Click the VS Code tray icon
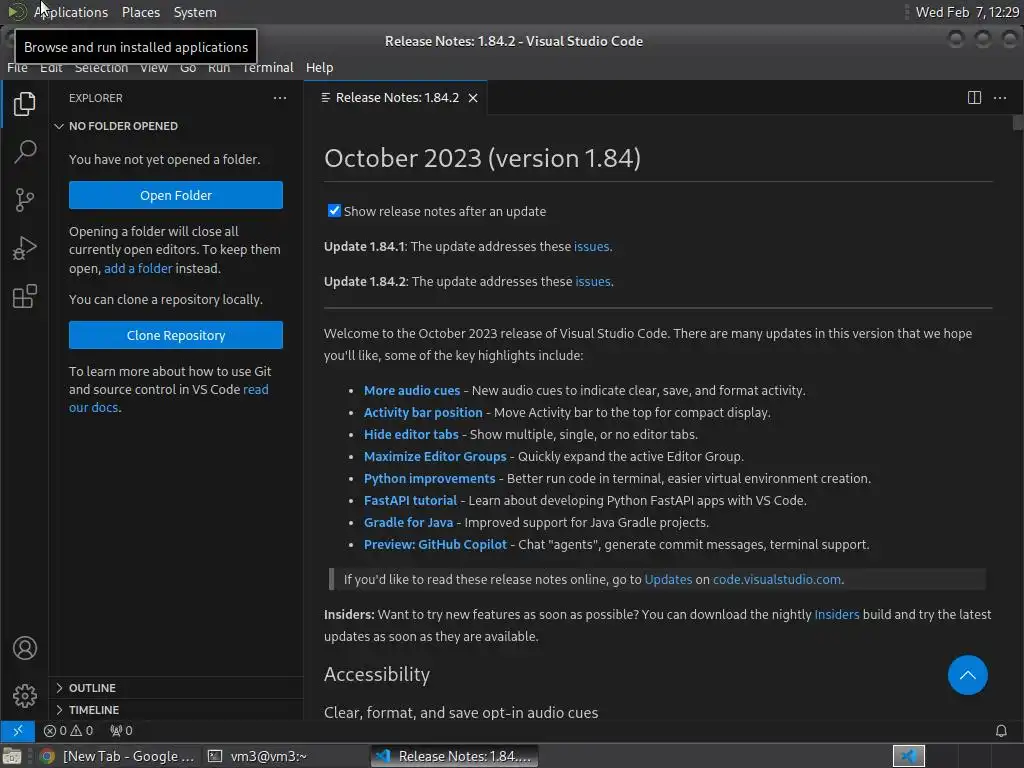Screen dimensions: 1024x768 [x=908, y=756]
